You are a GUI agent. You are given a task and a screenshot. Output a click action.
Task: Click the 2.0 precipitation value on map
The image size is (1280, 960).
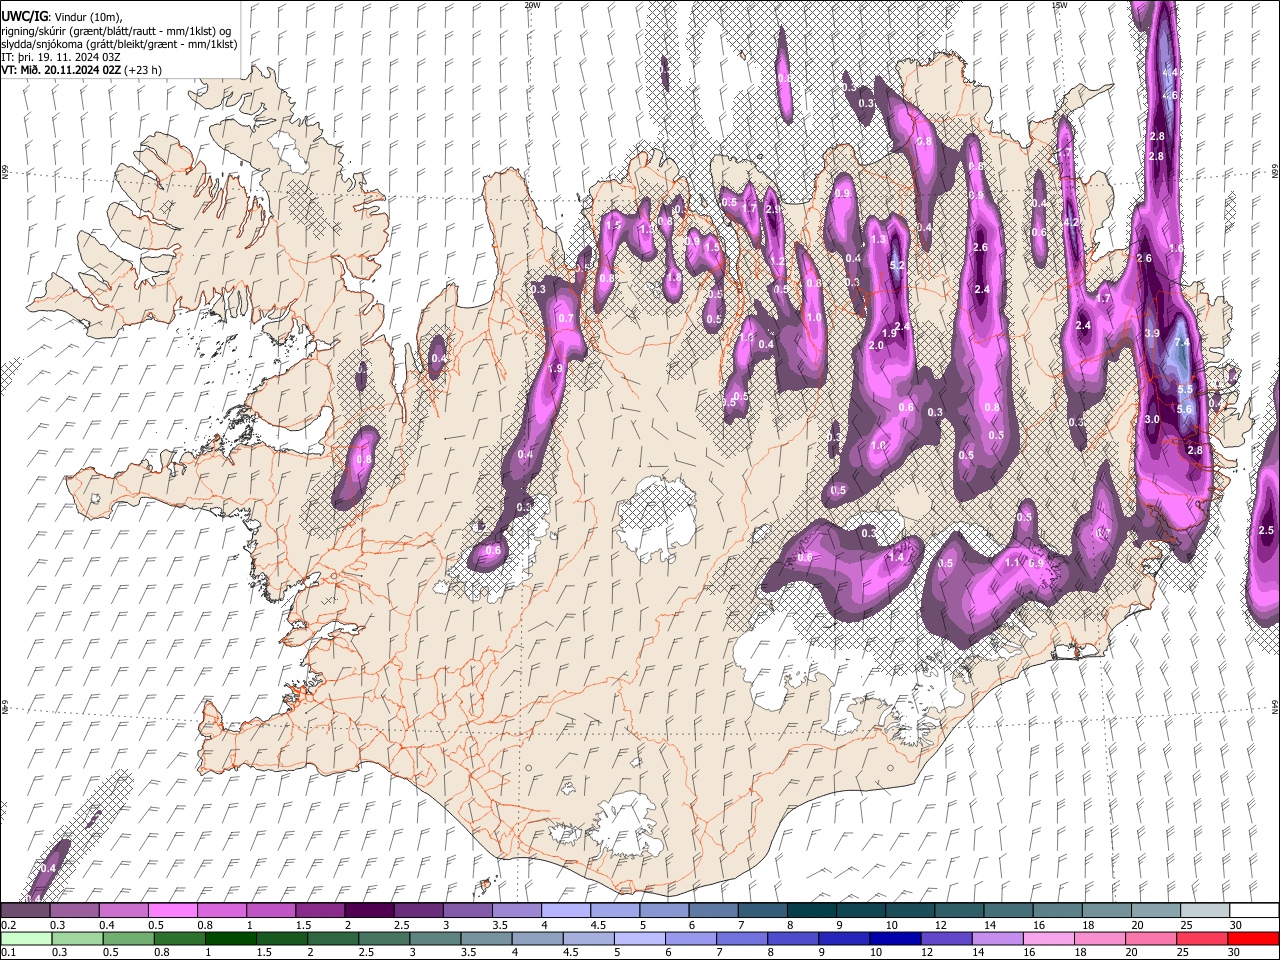pos(876,345)
